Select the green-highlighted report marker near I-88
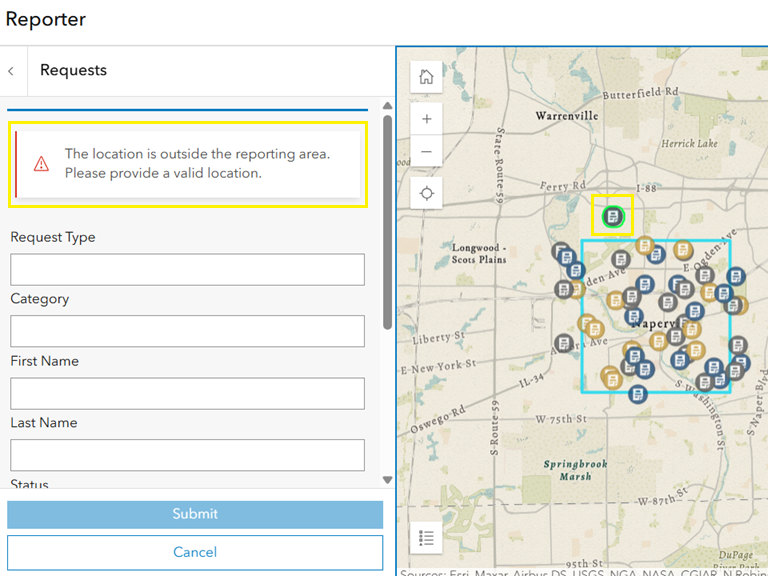This screenshot has width=773, height=581. 613,216
